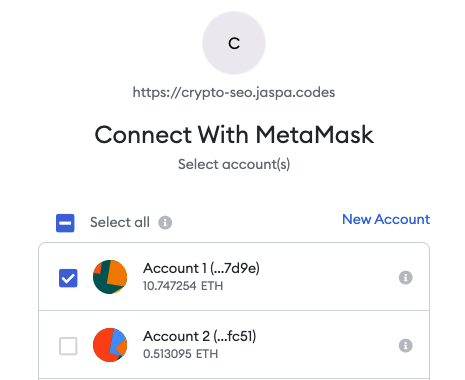The height and width of the screenshot is (380, 465).
Task: Click the crypto-seo.jaspa.codes URL
Action: [x=234, y=92]
